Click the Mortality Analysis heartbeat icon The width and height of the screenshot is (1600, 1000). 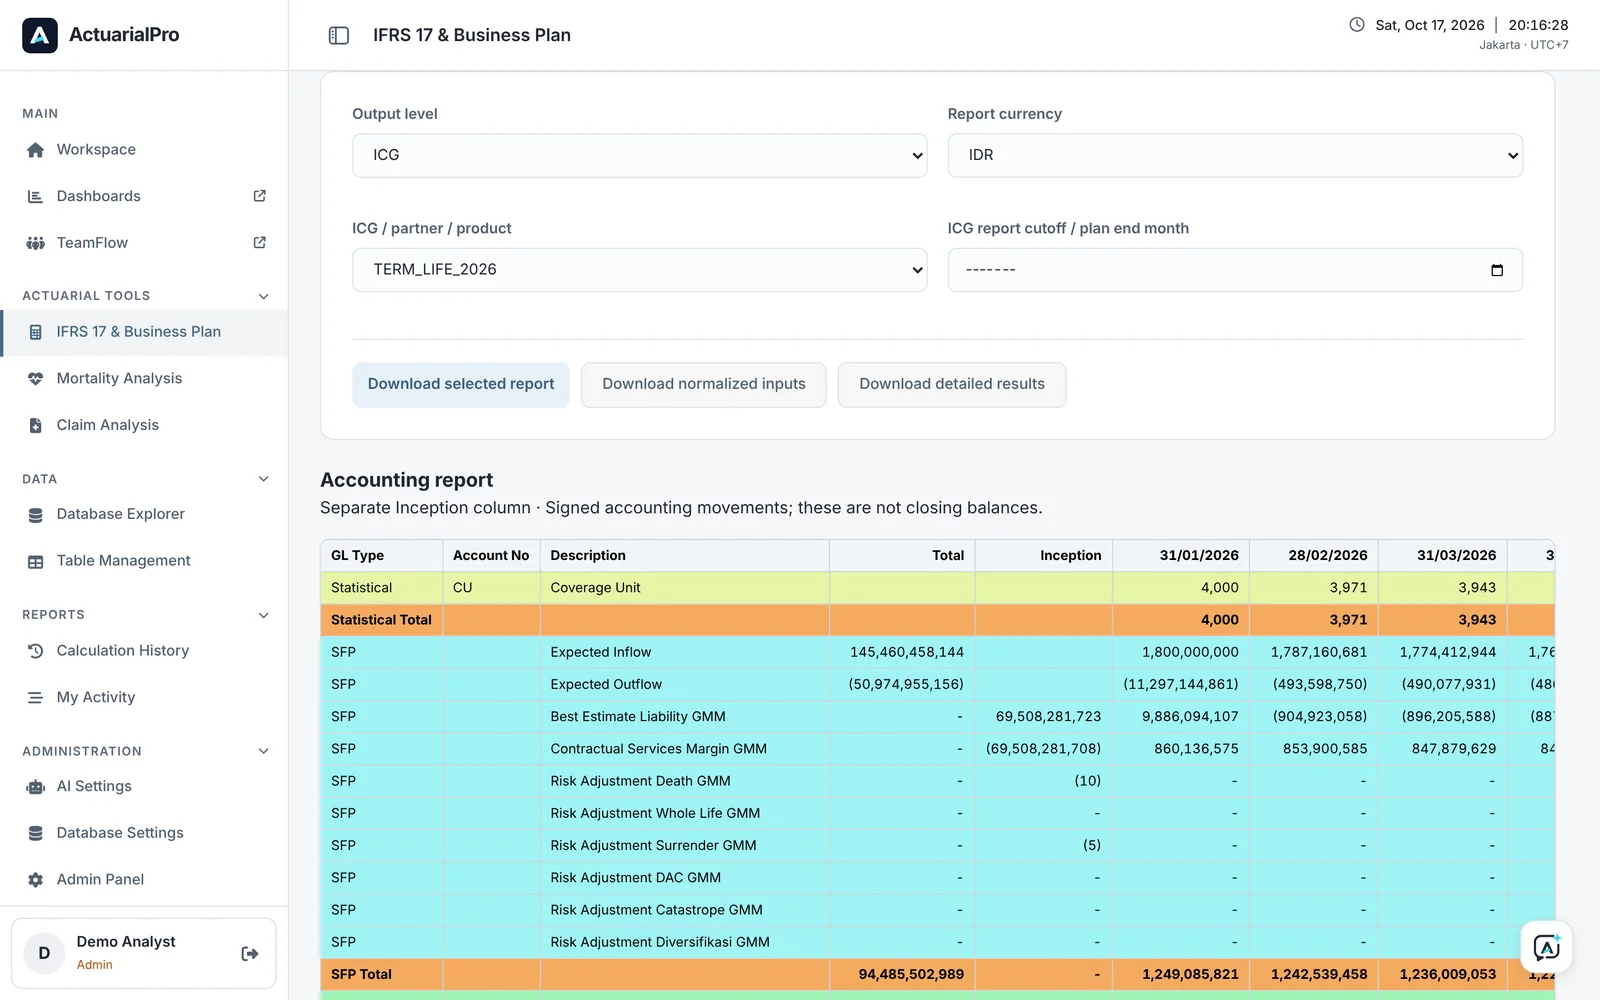coord(36,379)
